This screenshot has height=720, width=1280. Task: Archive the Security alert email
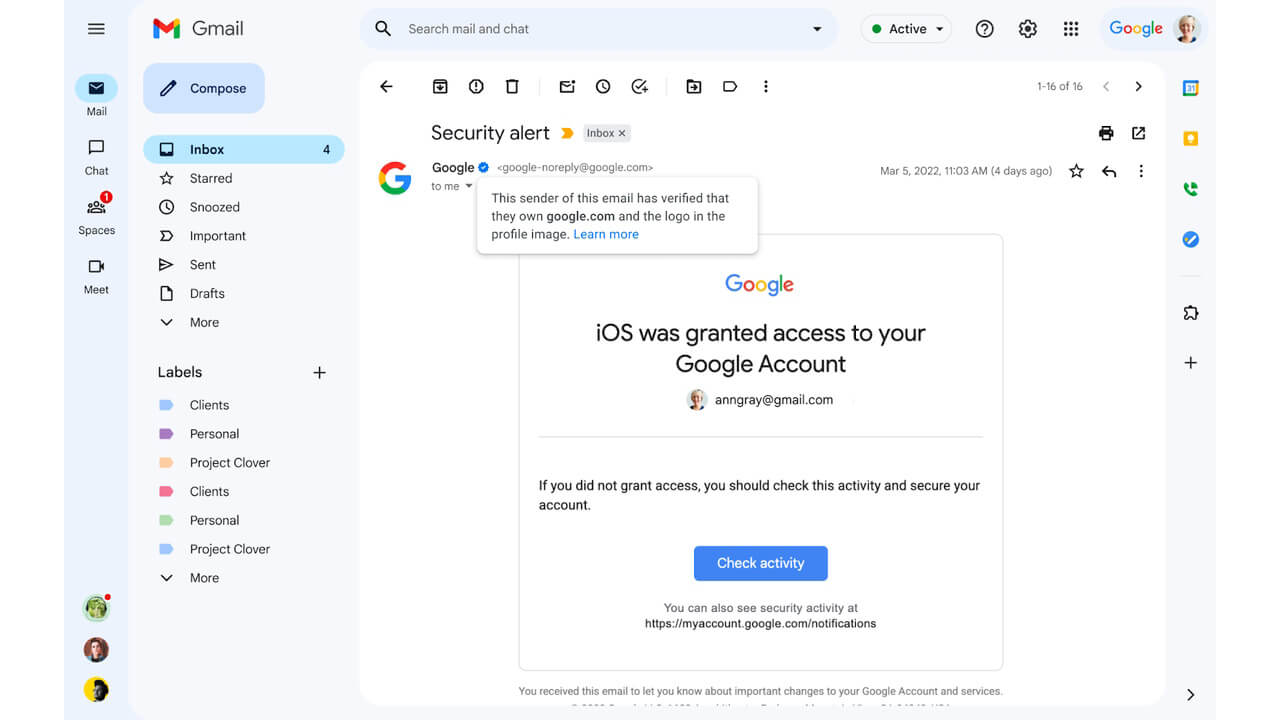click(440, 87)
